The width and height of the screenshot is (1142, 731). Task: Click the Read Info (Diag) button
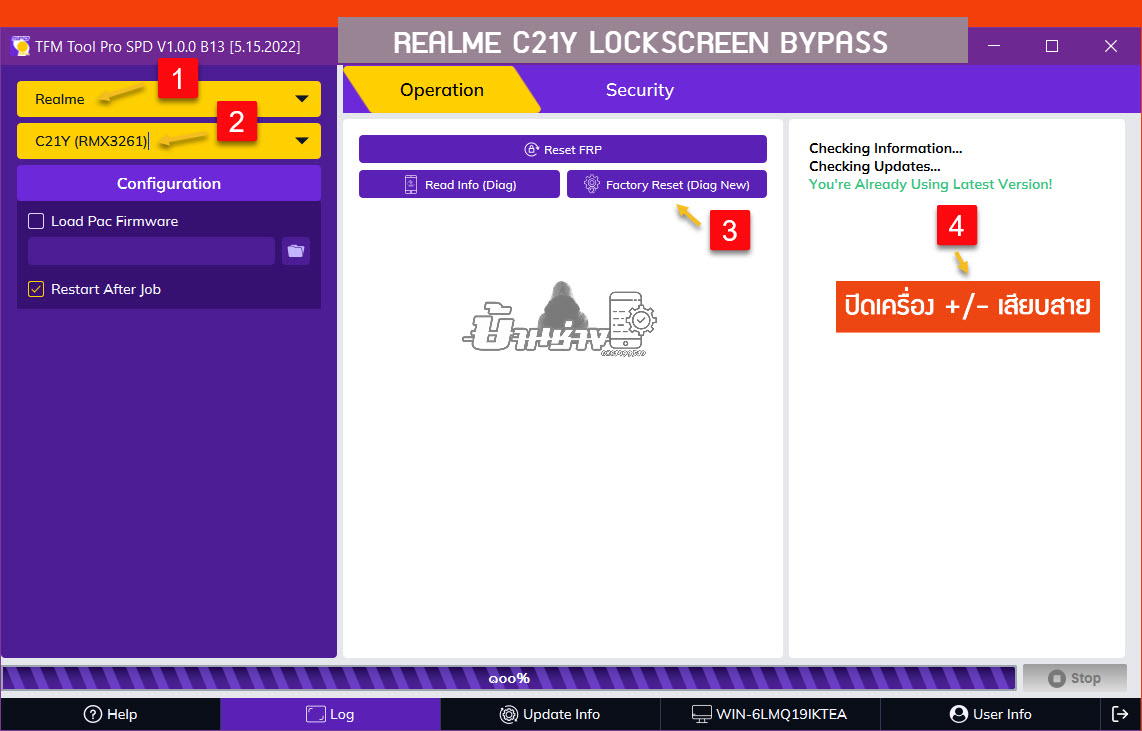tap(460, 184)
